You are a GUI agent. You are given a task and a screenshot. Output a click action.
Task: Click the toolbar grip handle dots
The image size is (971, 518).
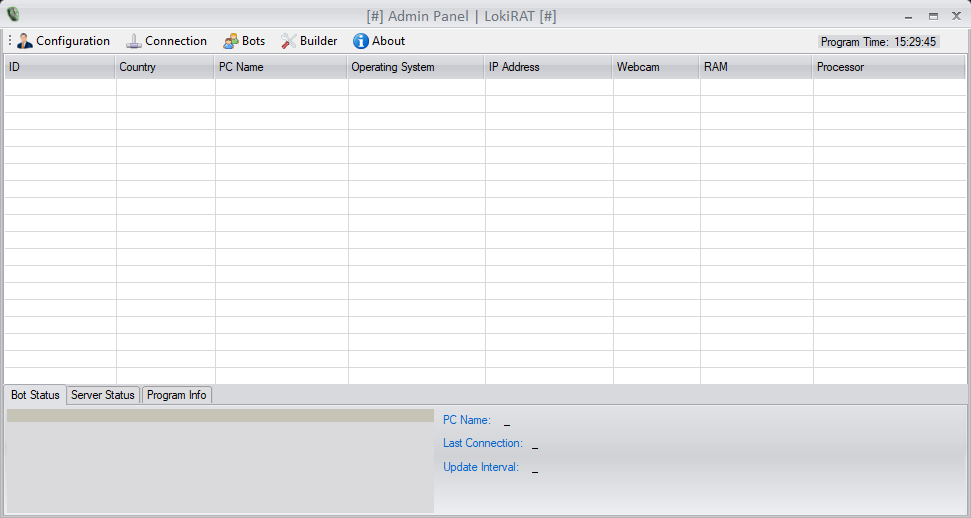pyautogui.click(x=9, y=41)
